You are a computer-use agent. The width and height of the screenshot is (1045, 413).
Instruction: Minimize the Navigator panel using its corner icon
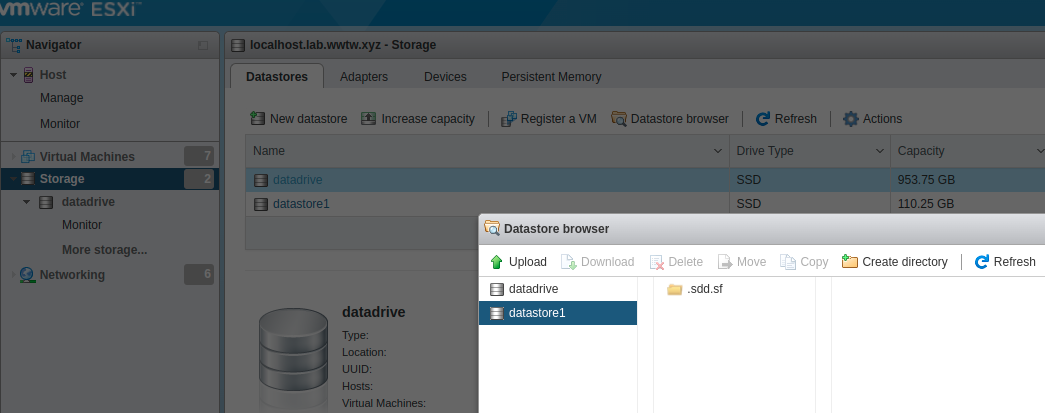coord(203,45)
